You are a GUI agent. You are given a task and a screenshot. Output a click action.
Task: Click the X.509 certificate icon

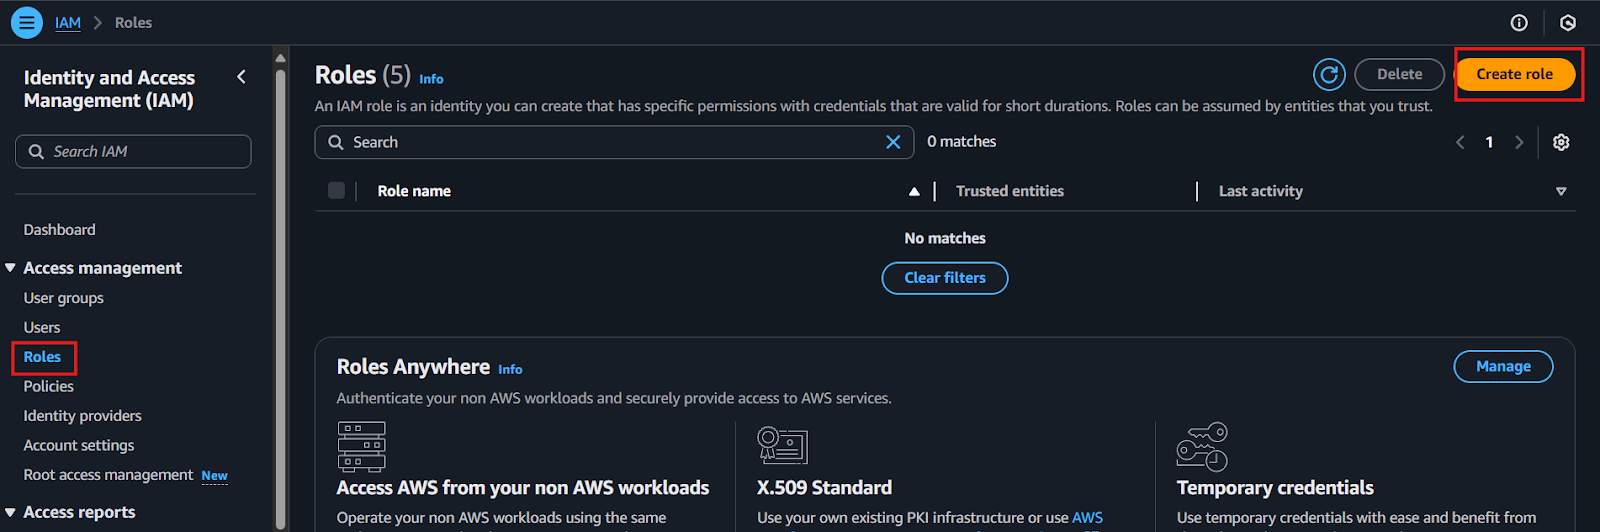point(782,445)
